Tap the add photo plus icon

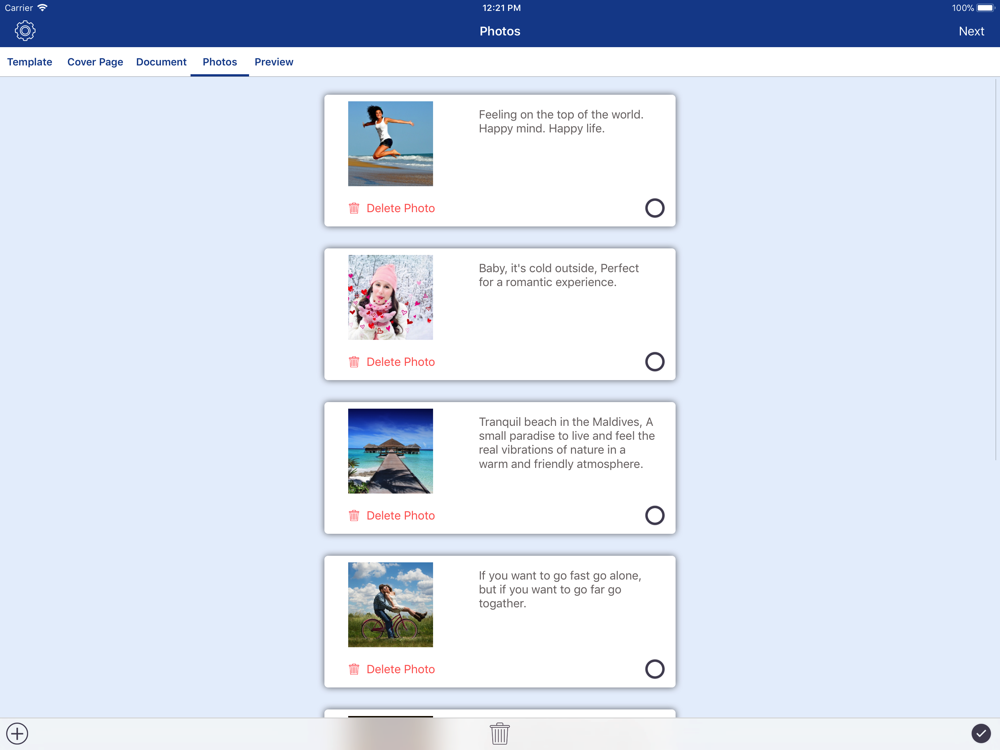coord(17,733)
